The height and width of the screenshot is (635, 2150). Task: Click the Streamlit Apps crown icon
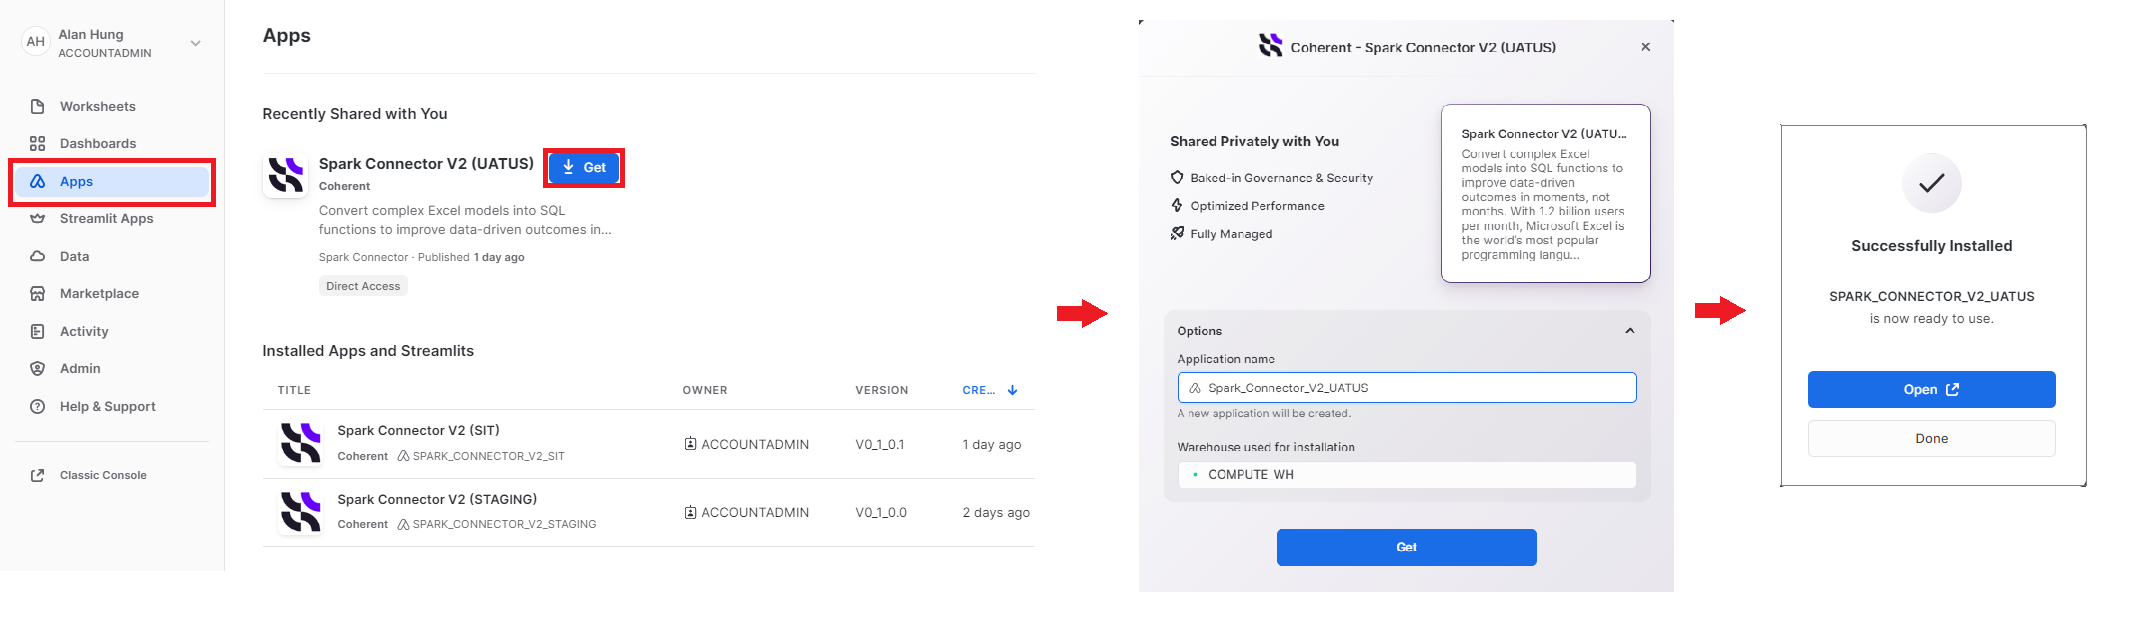(38, 219)
